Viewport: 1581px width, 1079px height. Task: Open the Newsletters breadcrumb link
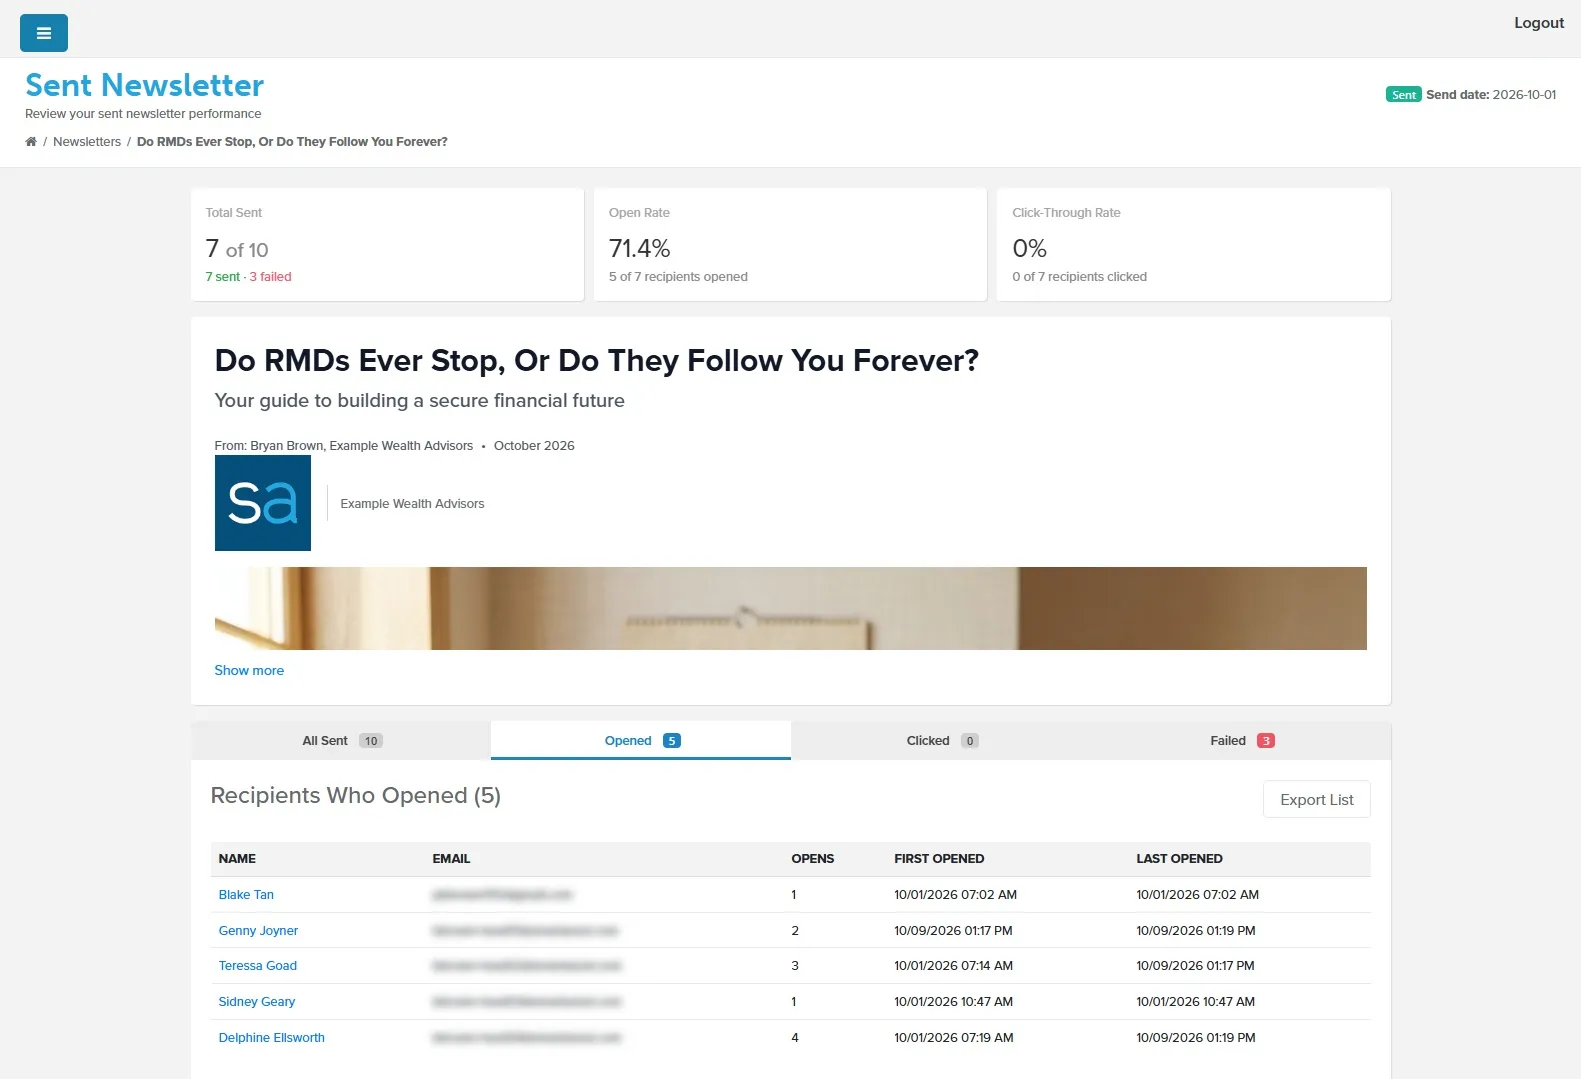click(87, 142)
